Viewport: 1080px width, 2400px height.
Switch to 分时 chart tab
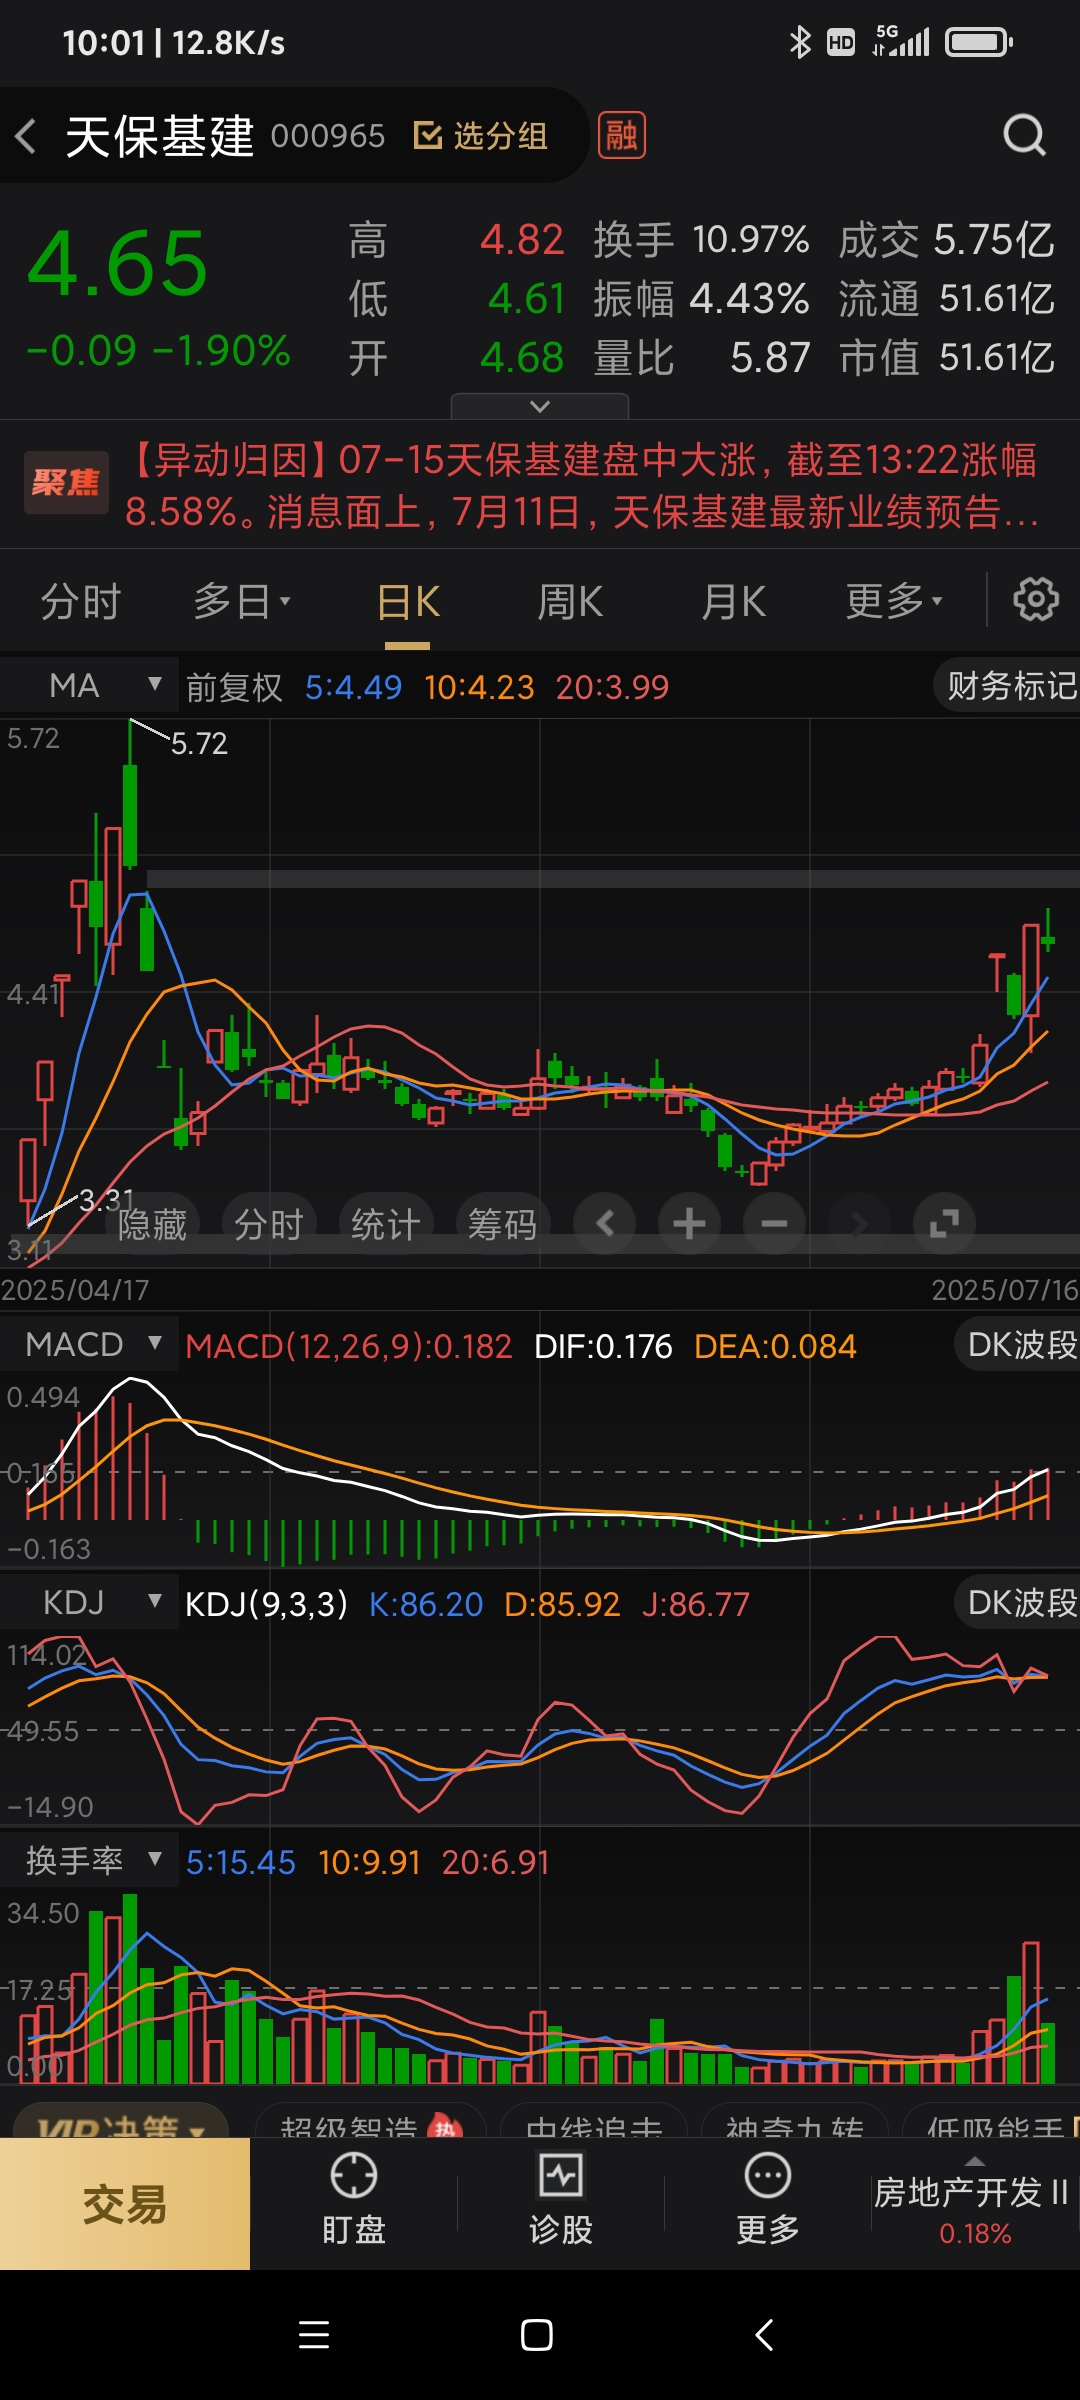coord(81,602)
